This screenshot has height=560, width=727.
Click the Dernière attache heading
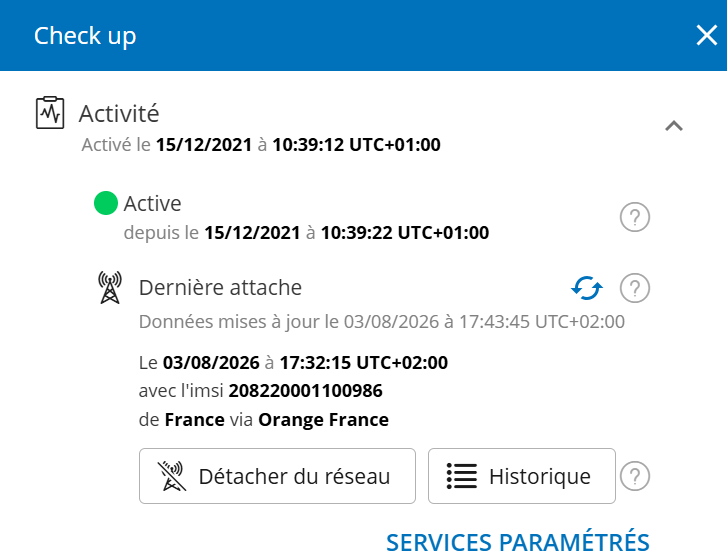click(x=220, y=287)
